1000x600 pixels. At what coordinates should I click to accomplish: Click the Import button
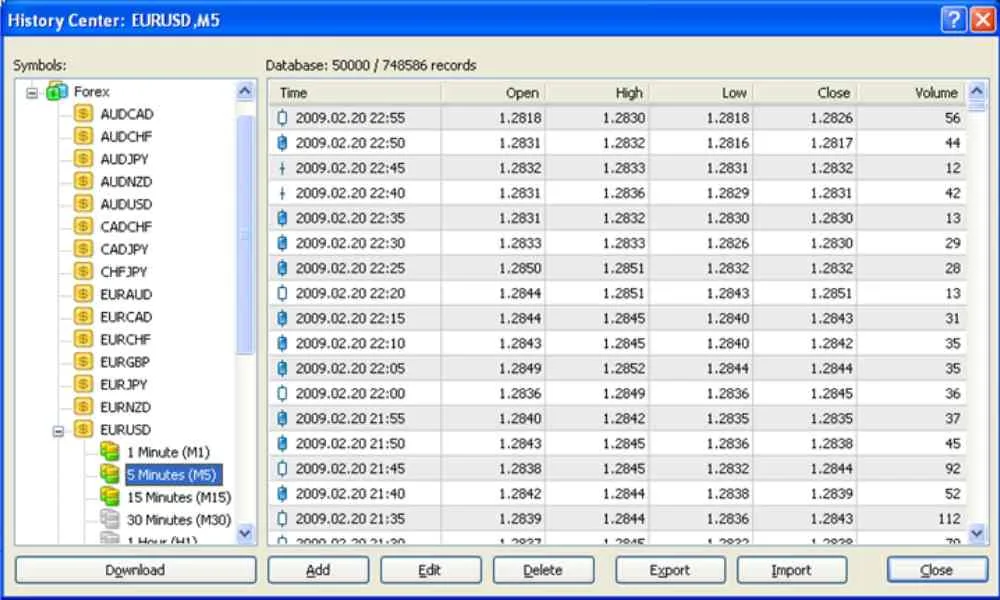tap(791, 570)
